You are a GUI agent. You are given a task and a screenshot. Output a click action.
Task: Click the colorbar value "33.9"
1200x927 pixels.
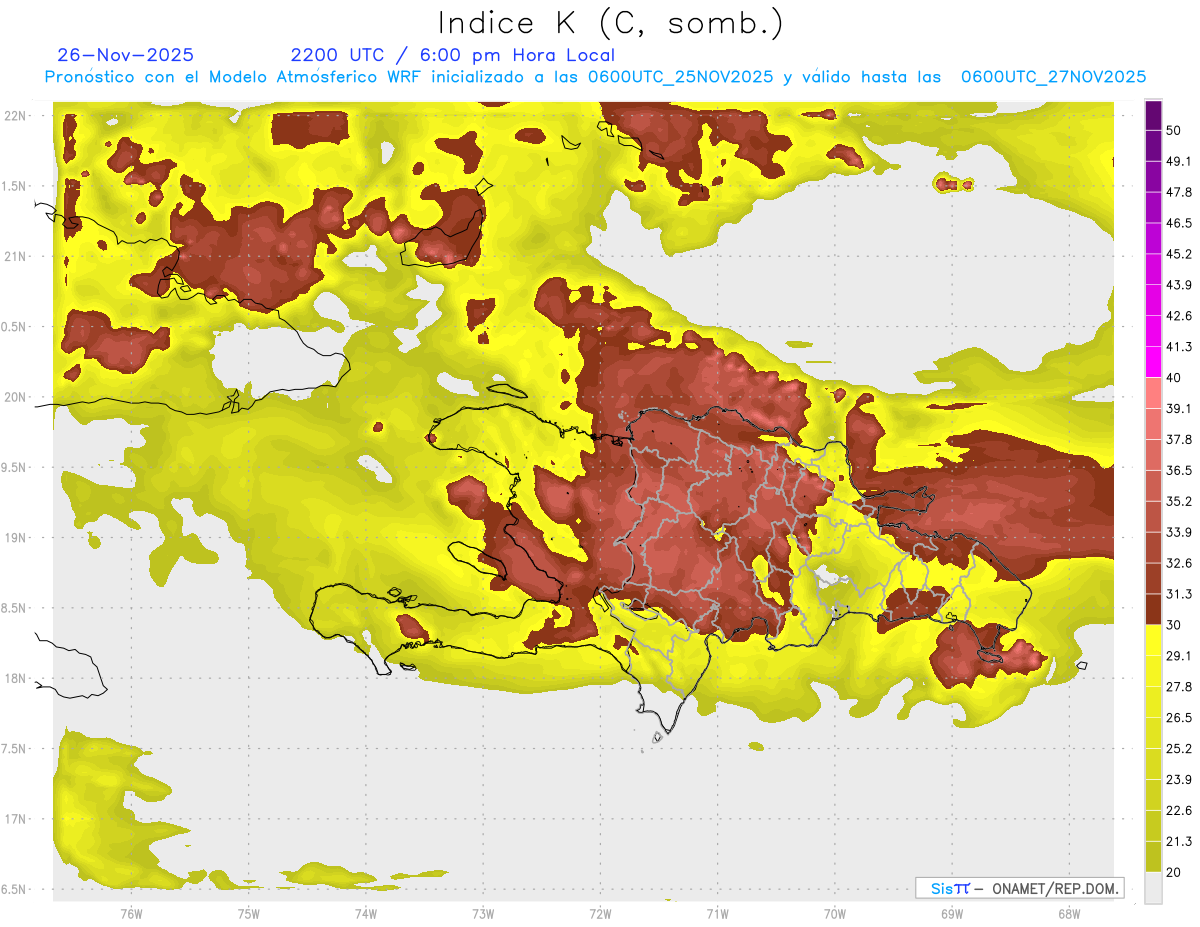pos(1180,532)
